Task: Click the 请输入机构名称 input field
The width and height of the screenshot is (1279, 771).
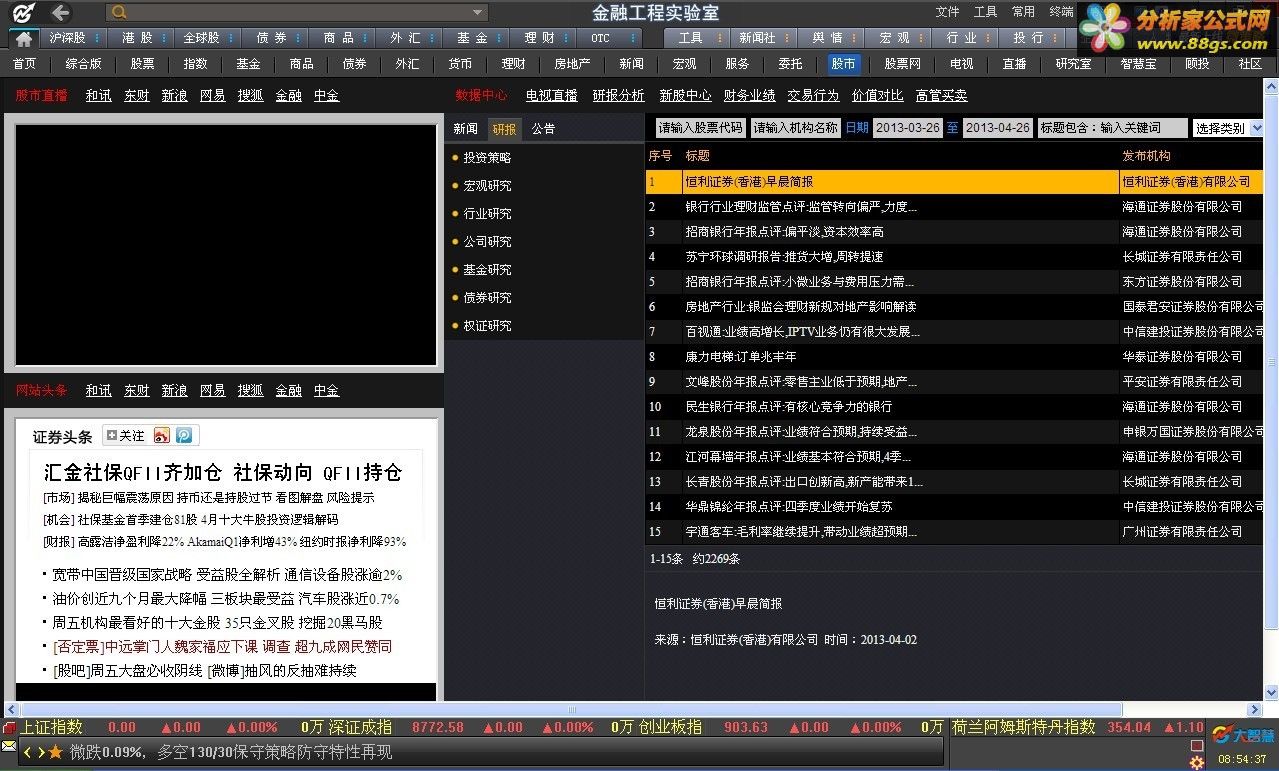Action: coord(796,128)
